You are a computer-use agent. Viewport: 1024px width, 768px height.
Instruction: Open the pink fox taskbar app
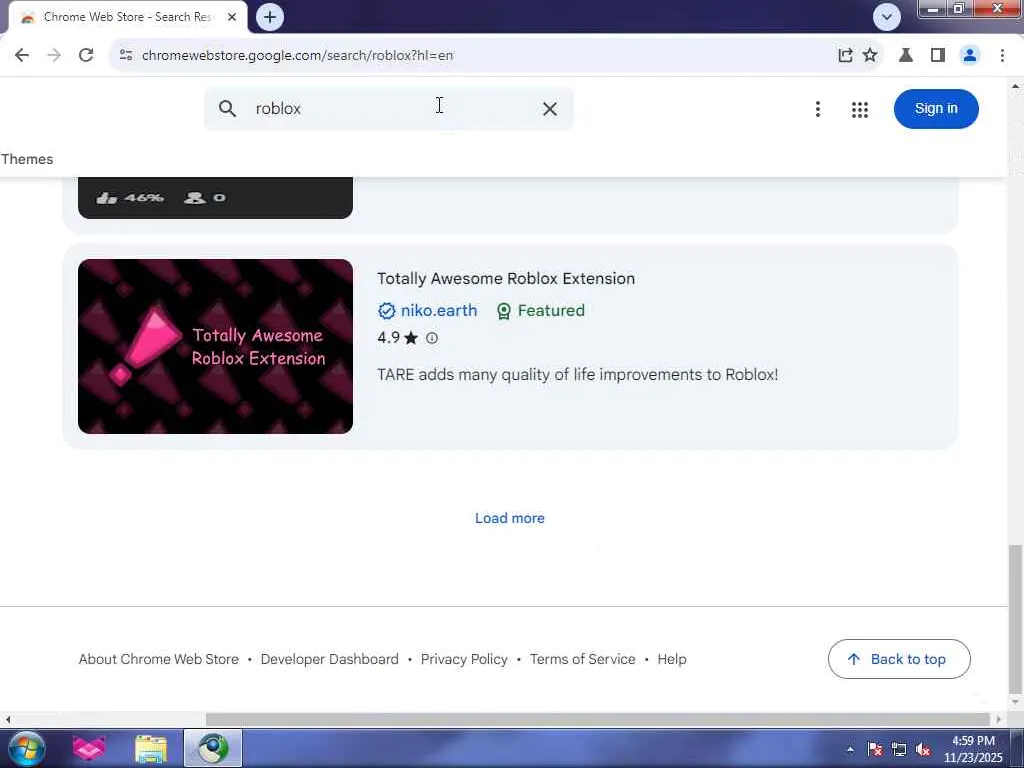[88, 748]
